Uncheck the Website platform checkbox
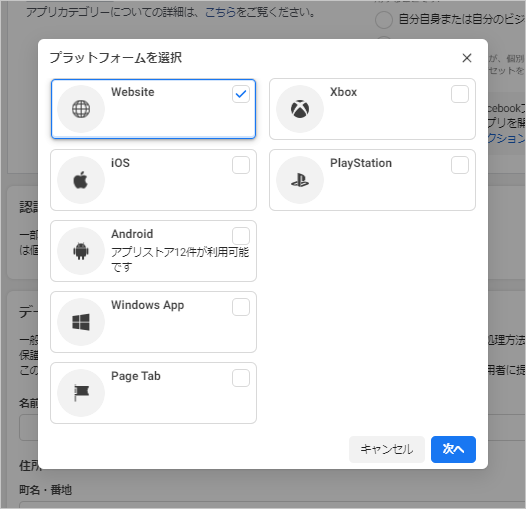 click(241, 94)
